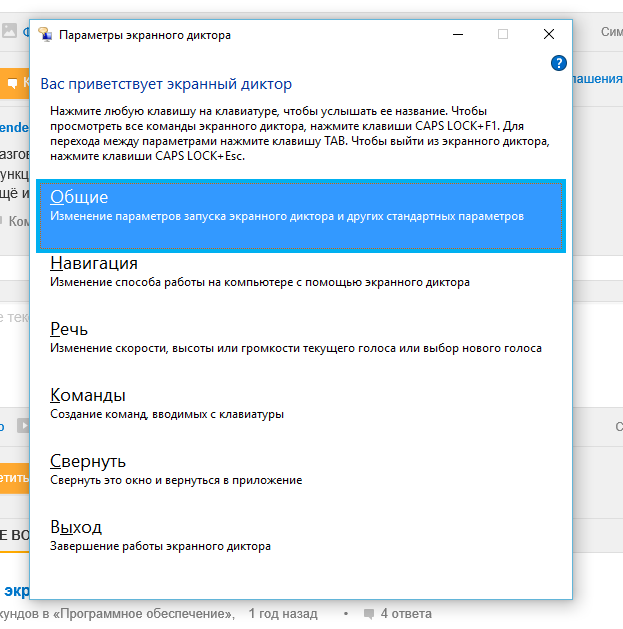Open the Общие settings section
The image size is (623, 629).
click(x=301, y=216)
